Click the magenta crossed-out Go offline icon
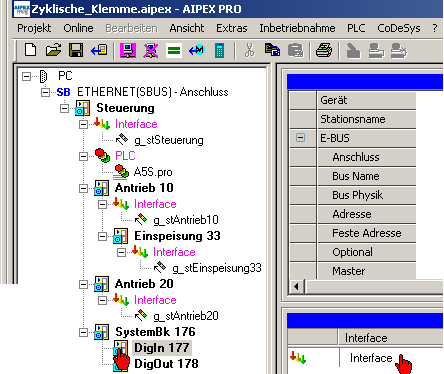 [x=151, y=50]
